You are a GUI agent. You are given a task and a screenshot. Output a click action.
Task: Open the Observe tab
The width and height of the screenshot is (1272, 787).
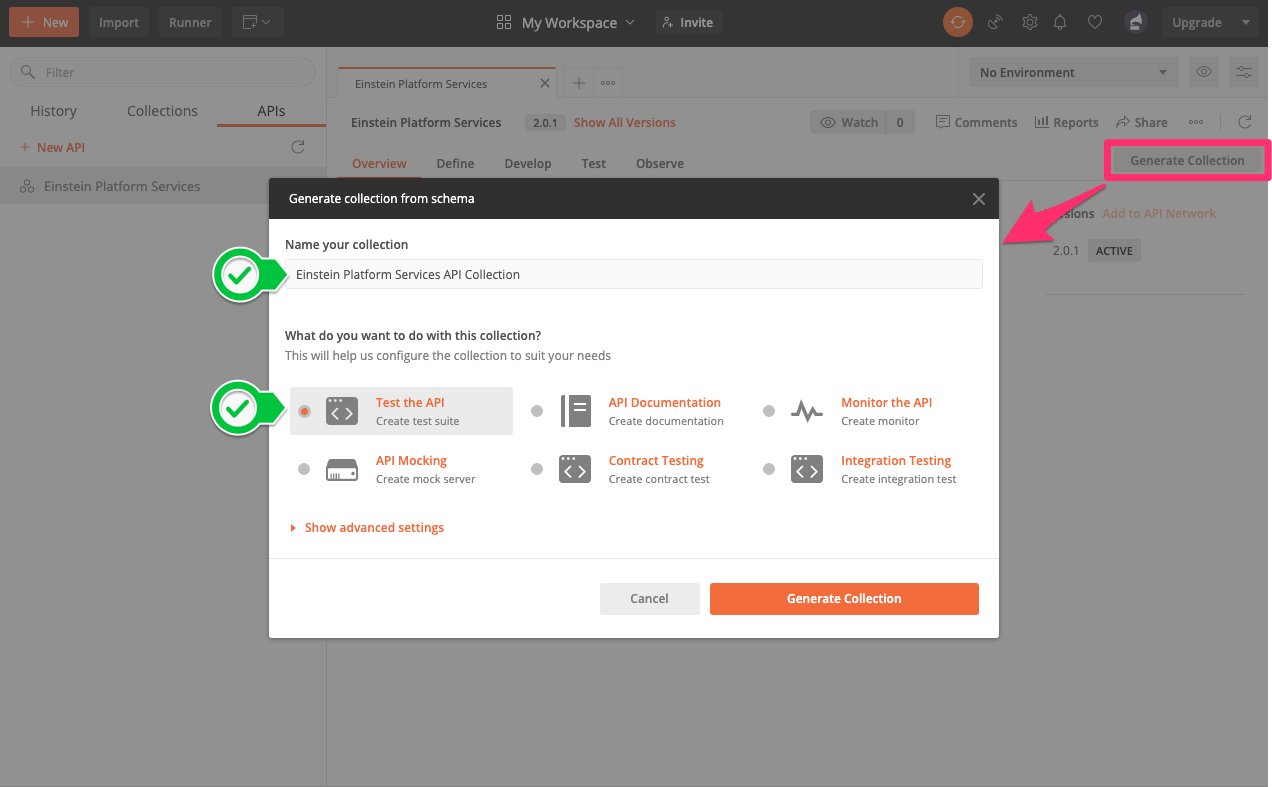tap(660, 163)
